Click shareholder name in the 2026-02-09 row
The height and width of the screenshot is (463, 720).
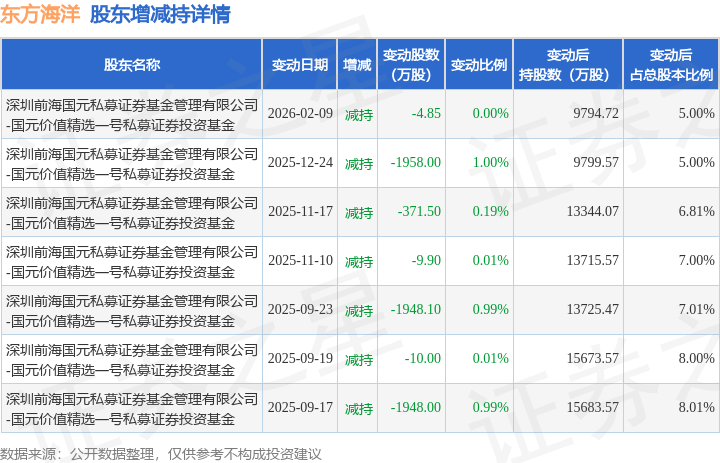[132, 115]
